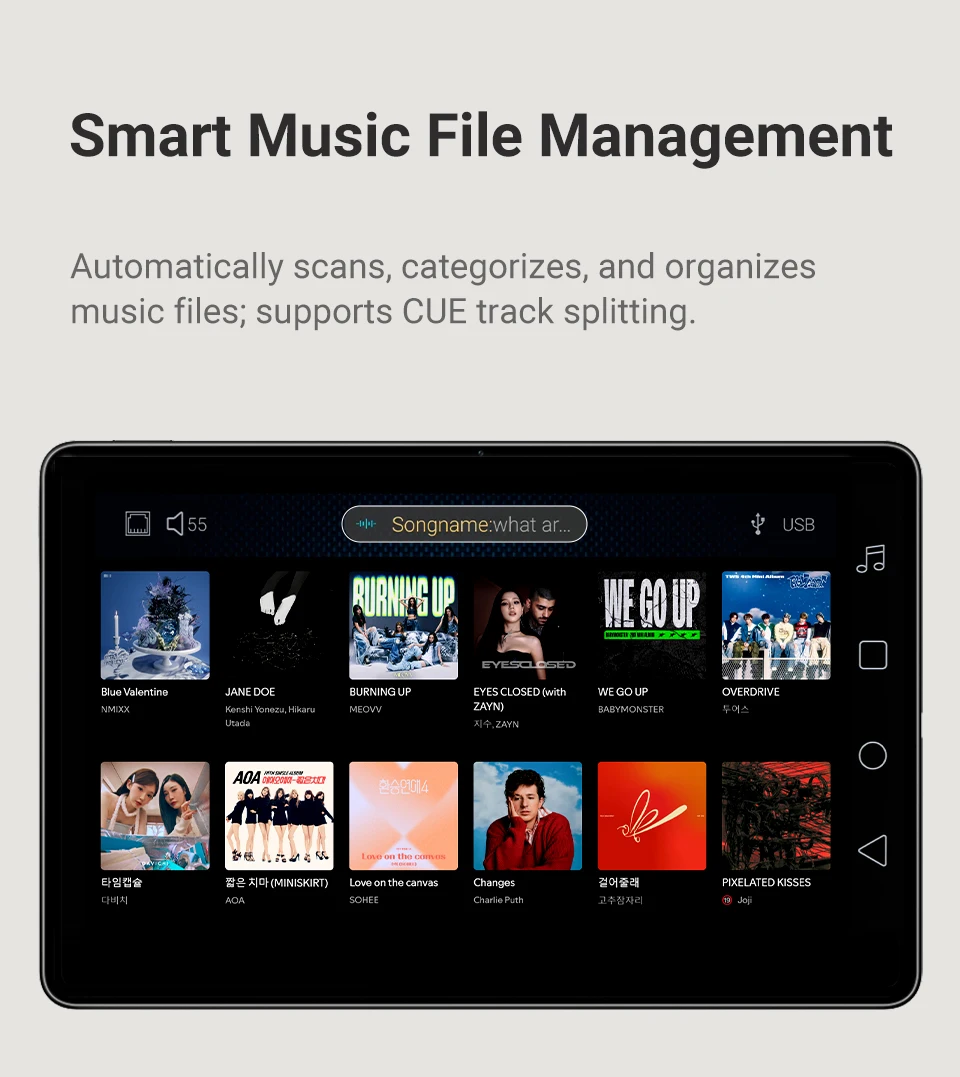Open the EYES CLOSED album cover

tap(527, 625)
